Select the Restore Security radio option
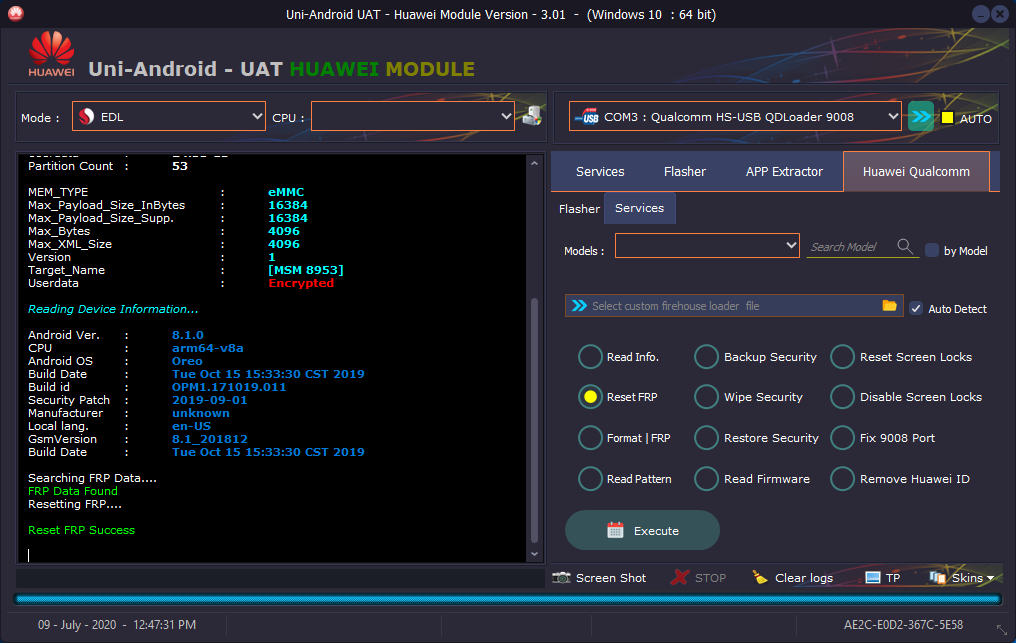Image resolution: width=1016 pixels, height=643 pixels. pos(706,438)
